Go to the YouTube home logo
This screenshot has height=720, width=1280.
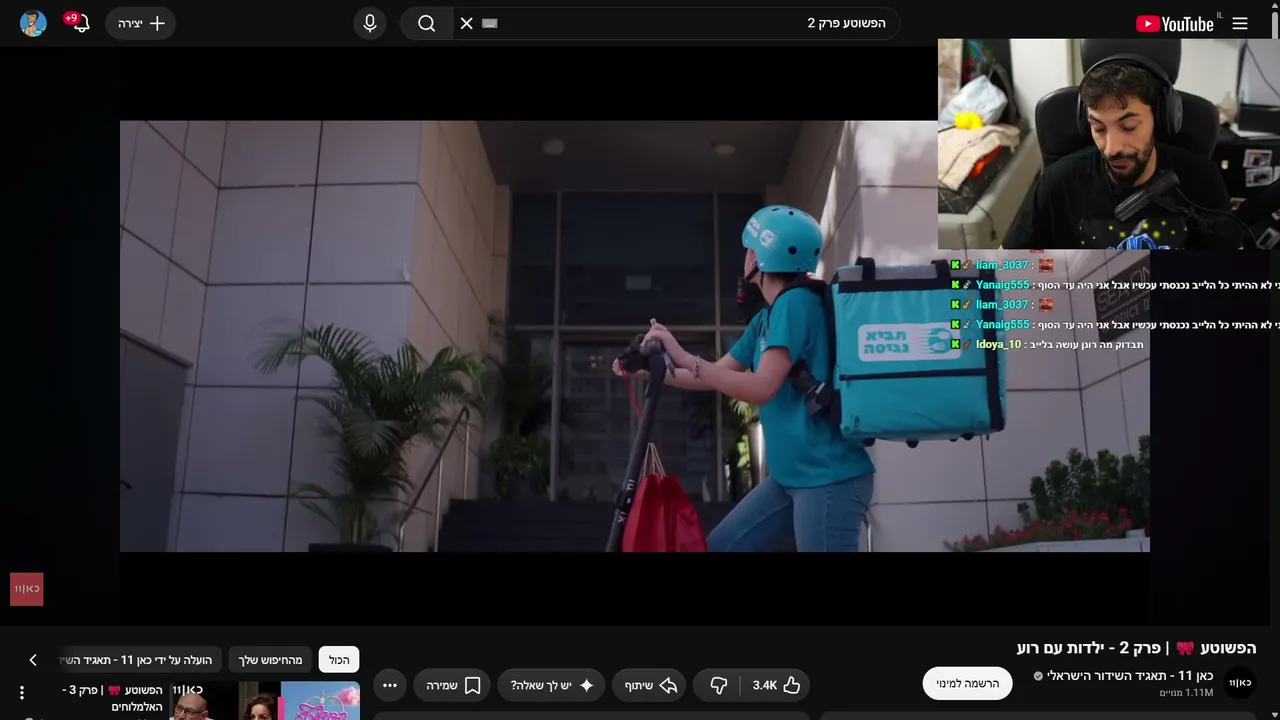(x=1176, y=23)
